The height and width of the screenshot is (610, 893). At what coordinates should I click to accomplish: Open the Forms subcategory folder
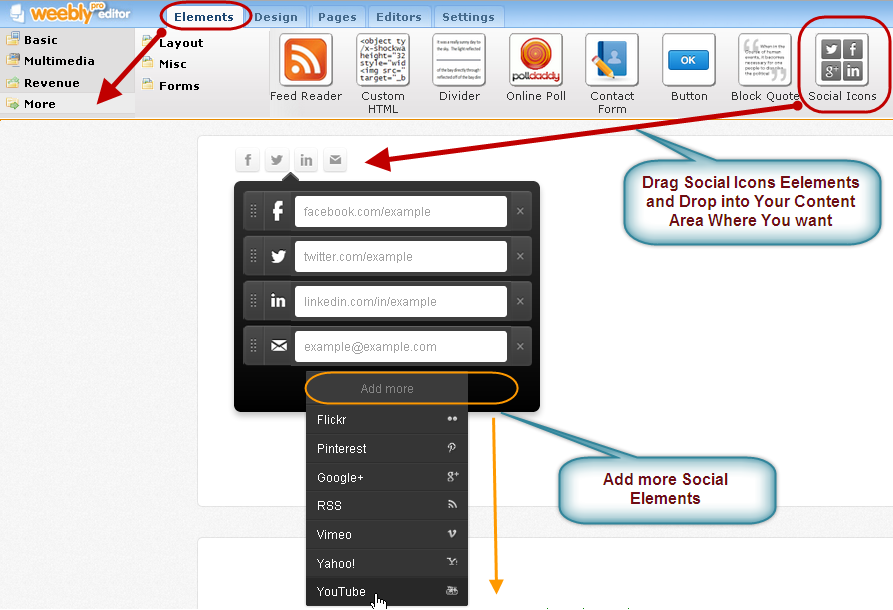pyautogui.click(x=178, y=86)
